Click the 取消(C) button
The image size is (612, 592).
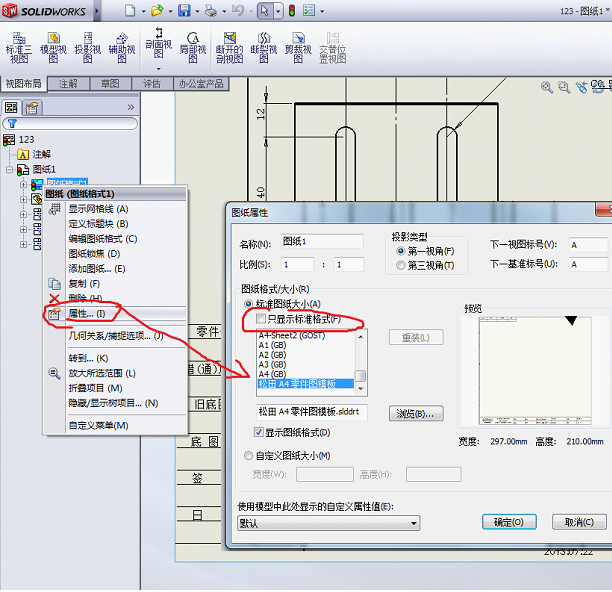click(x=579, y=522)
